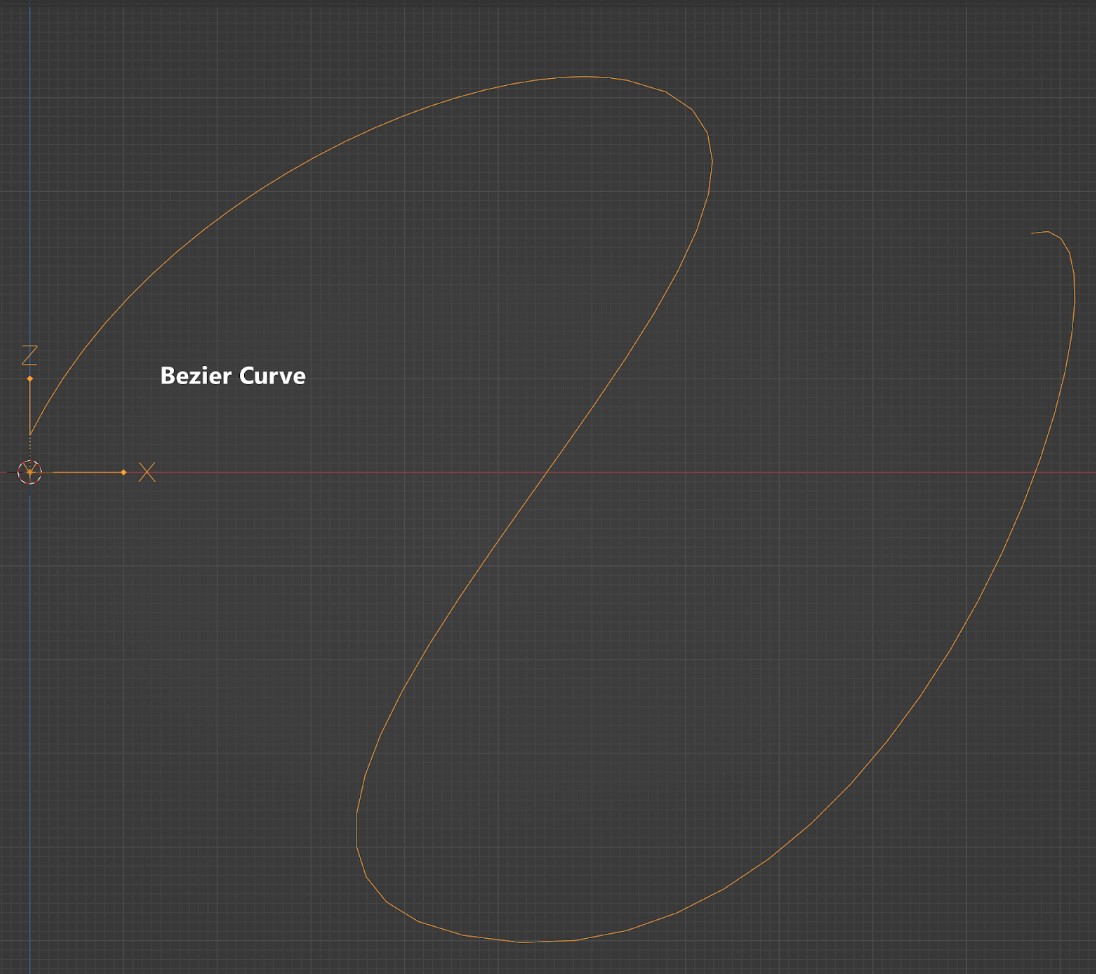Select the Z axis gizmo handle diamond
The image size is (1096, 974).
point(31,379)
